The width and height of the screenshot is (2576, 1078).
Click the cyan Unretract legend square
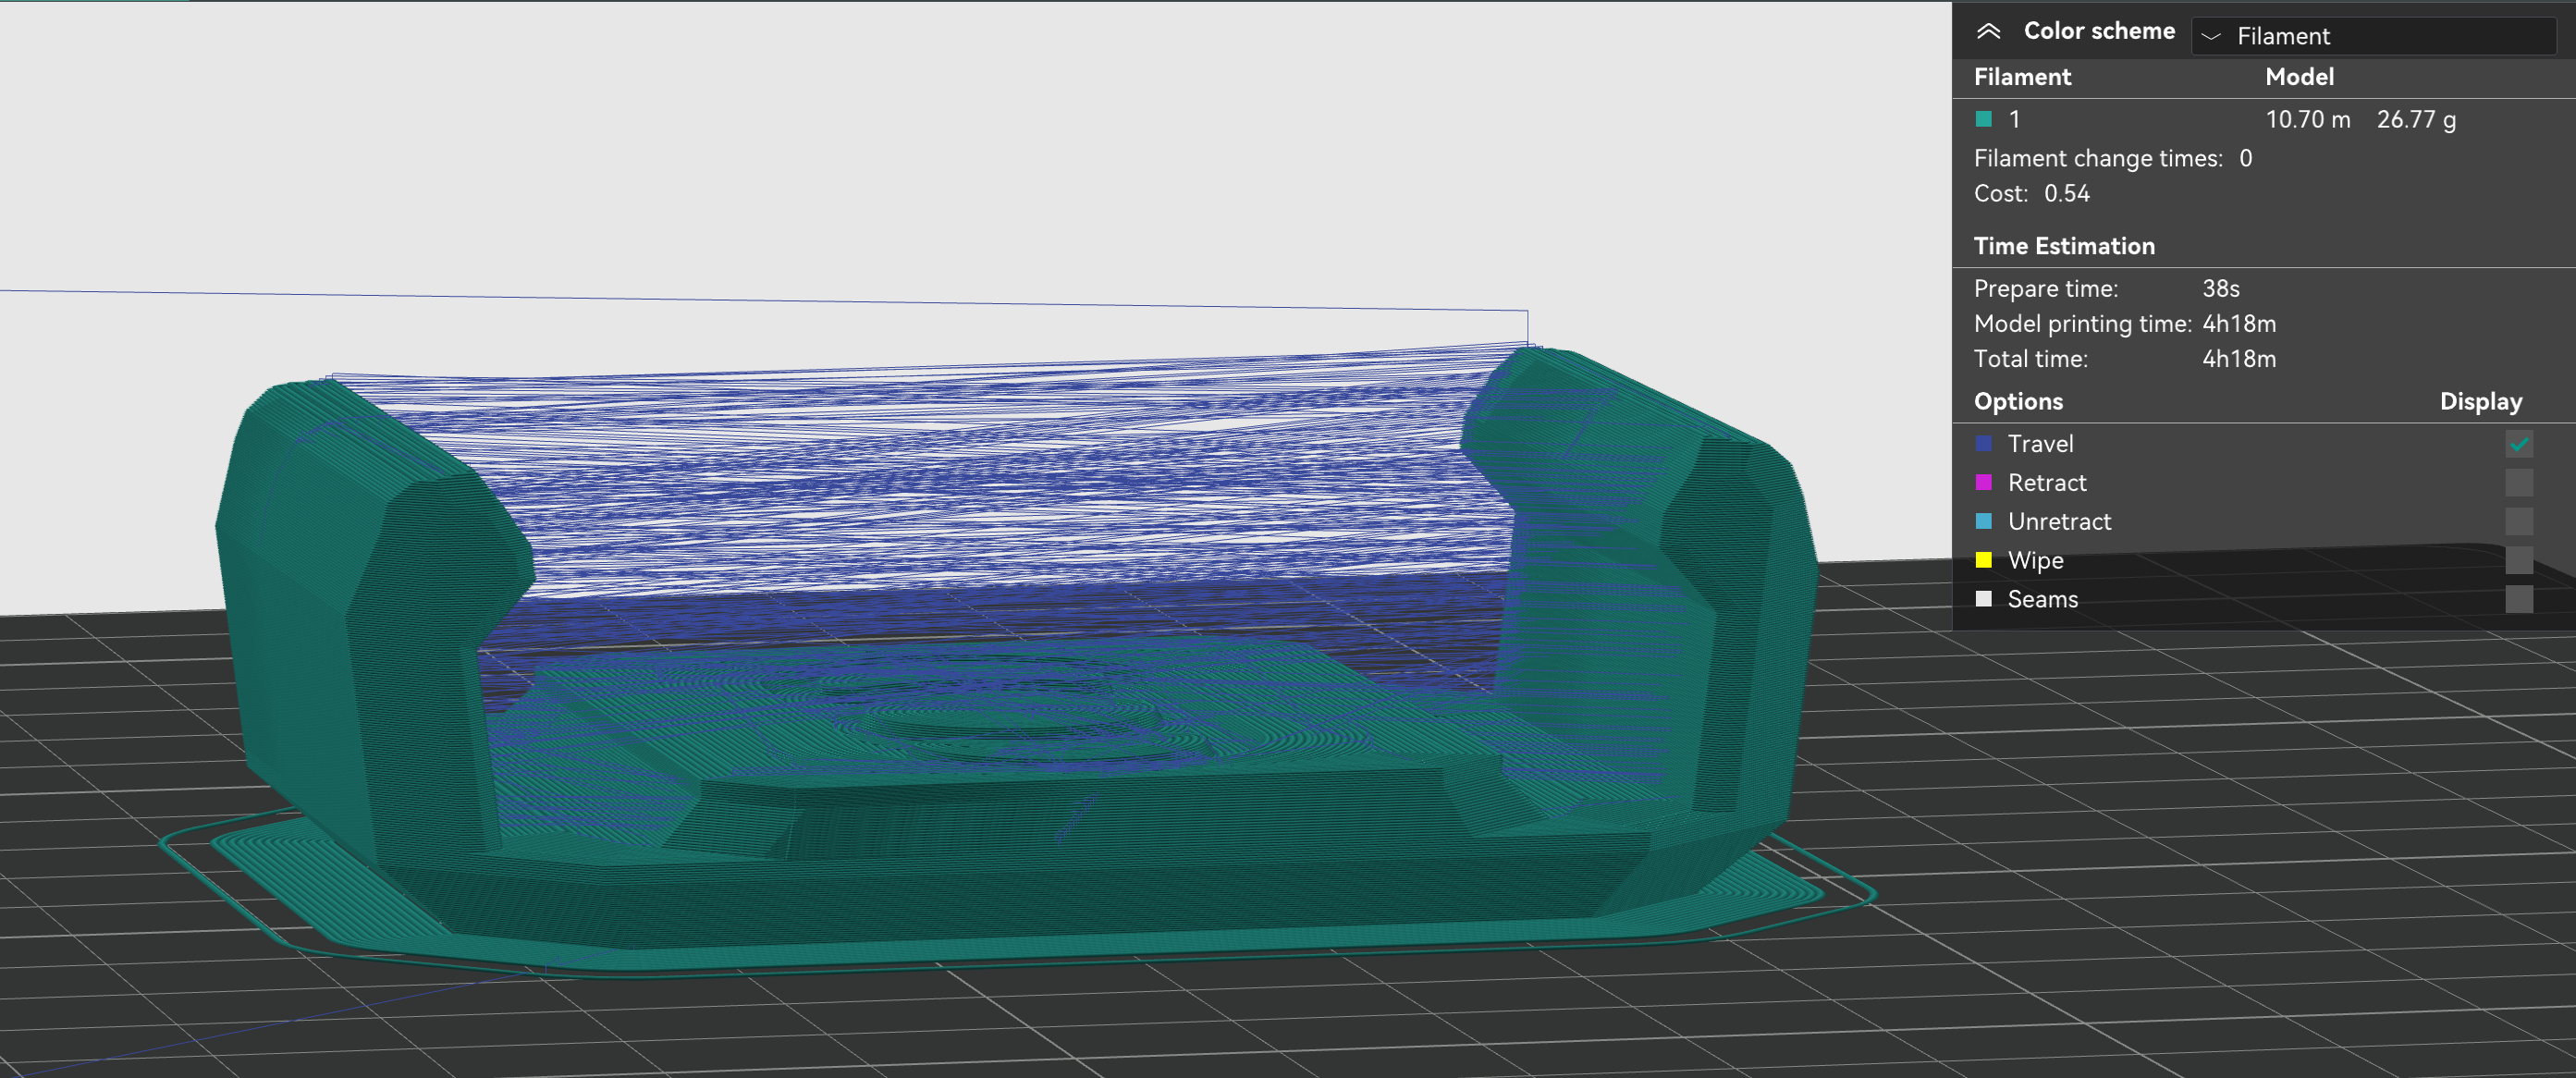tap(1984, 521)
